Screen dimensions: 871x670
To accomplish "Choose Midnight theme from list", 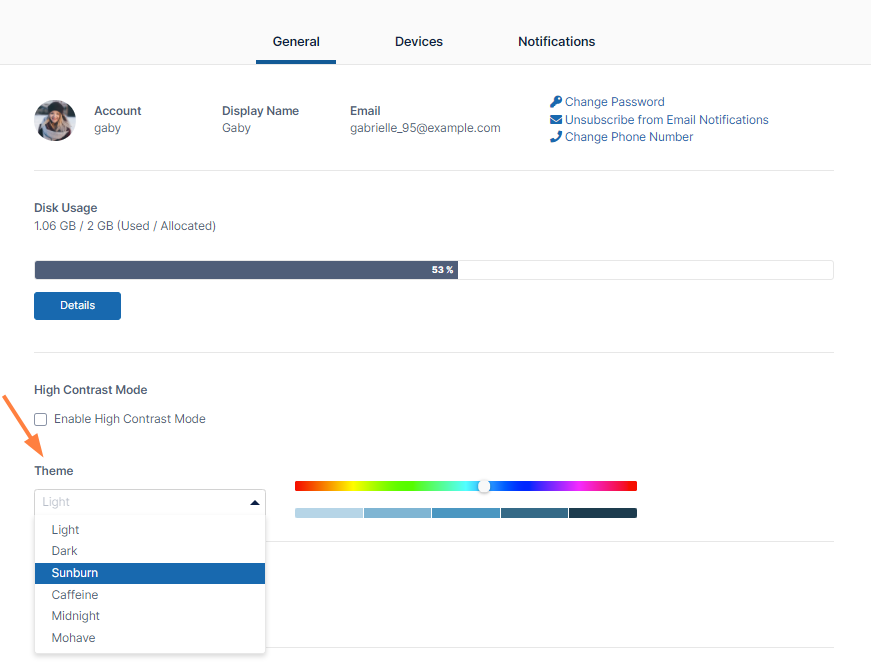I will point(76,616).
